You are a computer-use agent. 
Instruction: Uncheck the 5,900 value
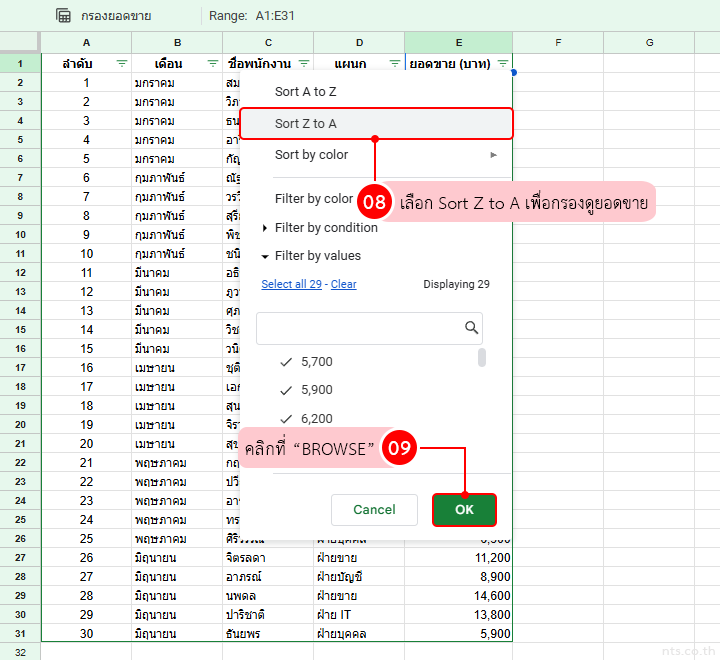[x=286, y=390]
